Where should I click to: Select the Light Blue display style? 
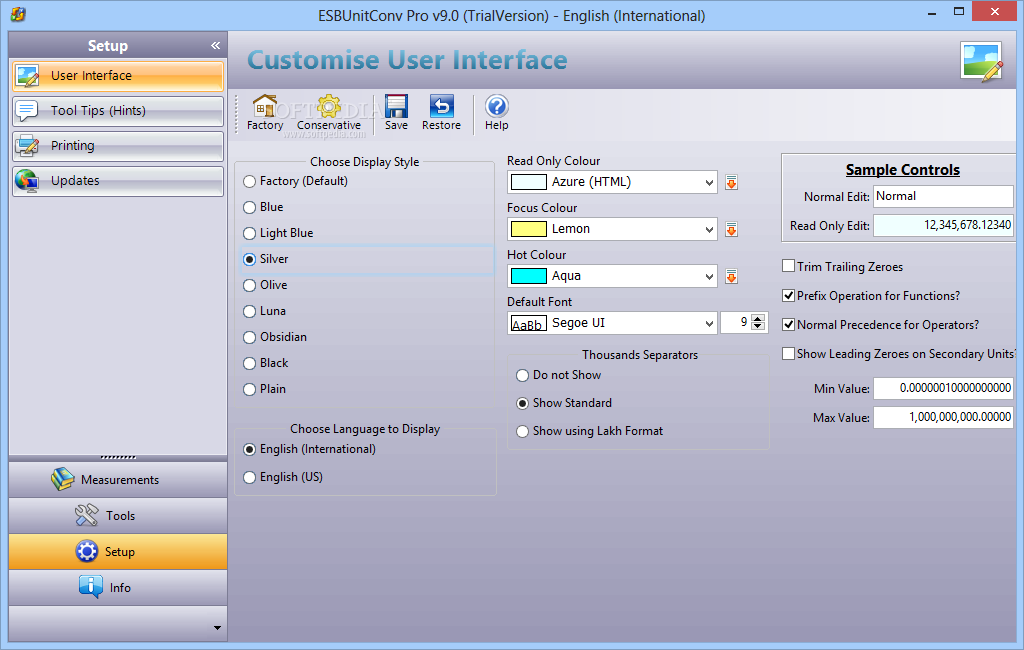[249, 233]
